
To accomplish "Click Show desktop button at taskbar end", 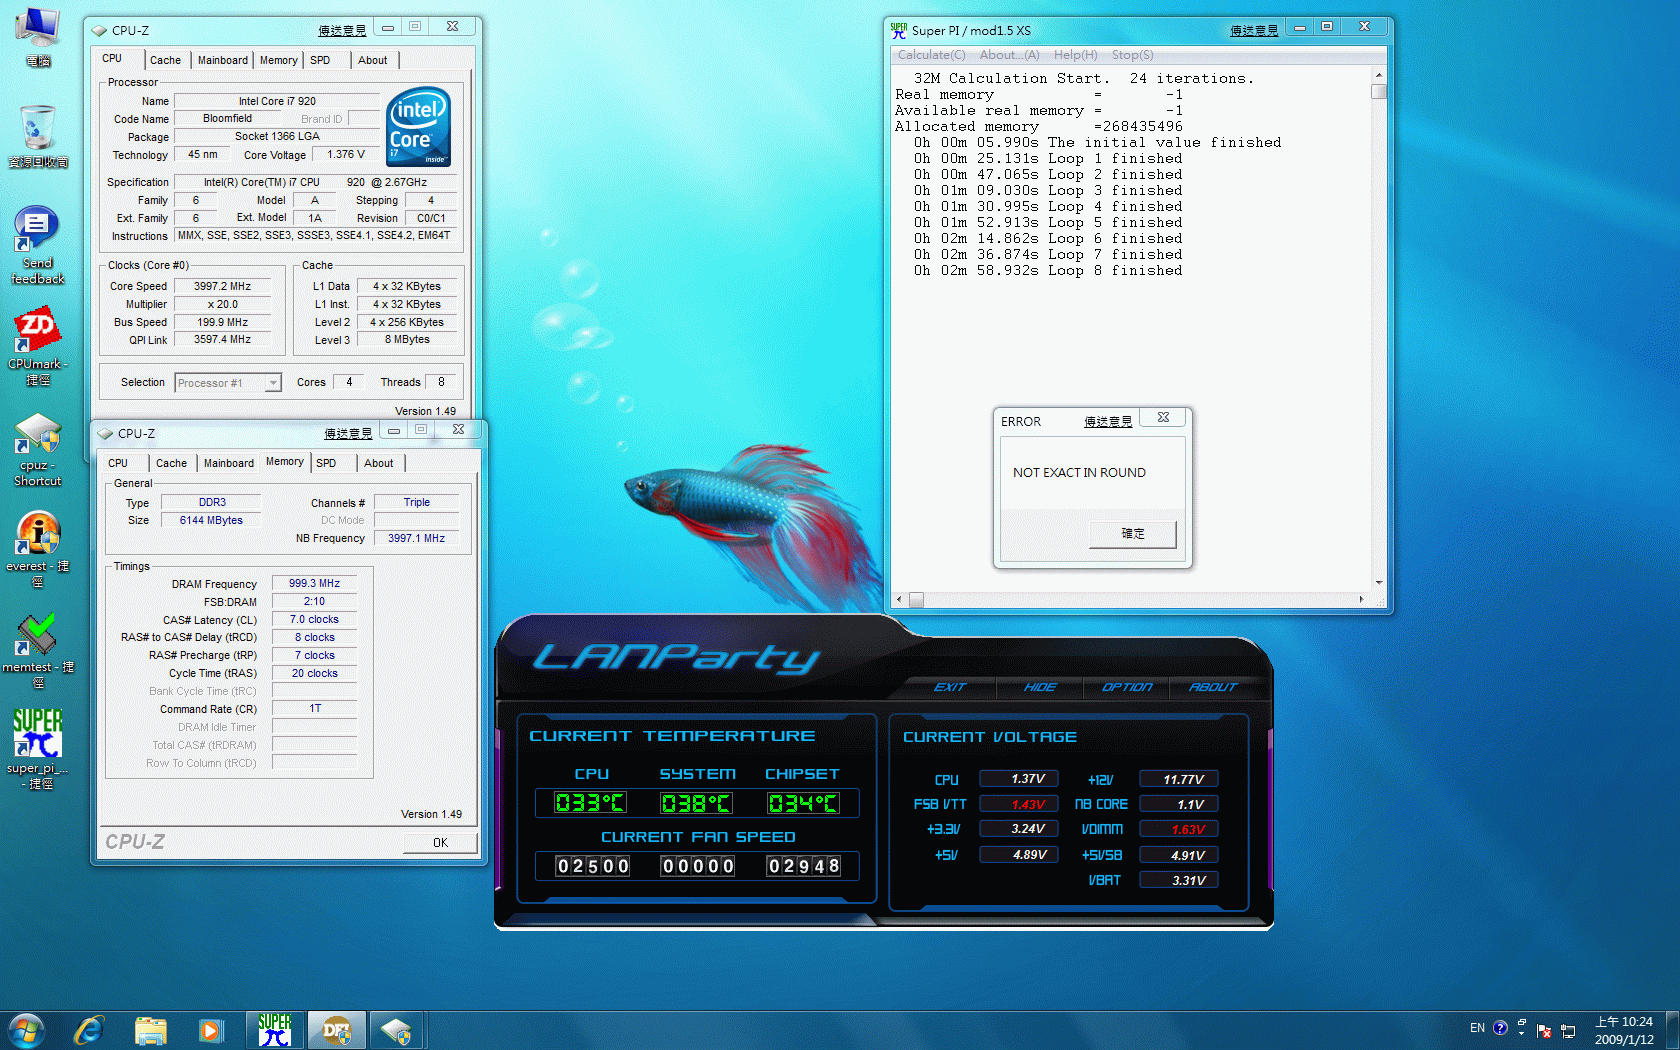I will (1672, 1031).
